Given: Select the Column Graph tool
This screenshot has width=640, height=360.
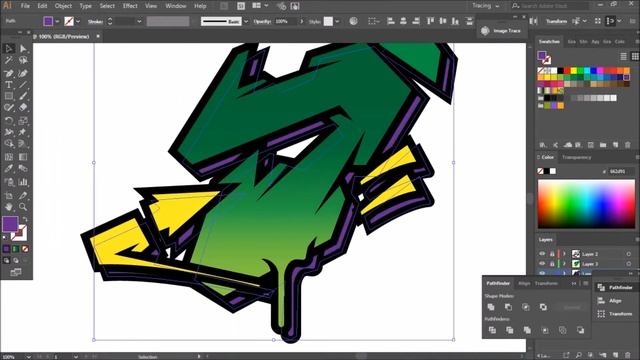Looking at the screenshot, I should 23,182.
